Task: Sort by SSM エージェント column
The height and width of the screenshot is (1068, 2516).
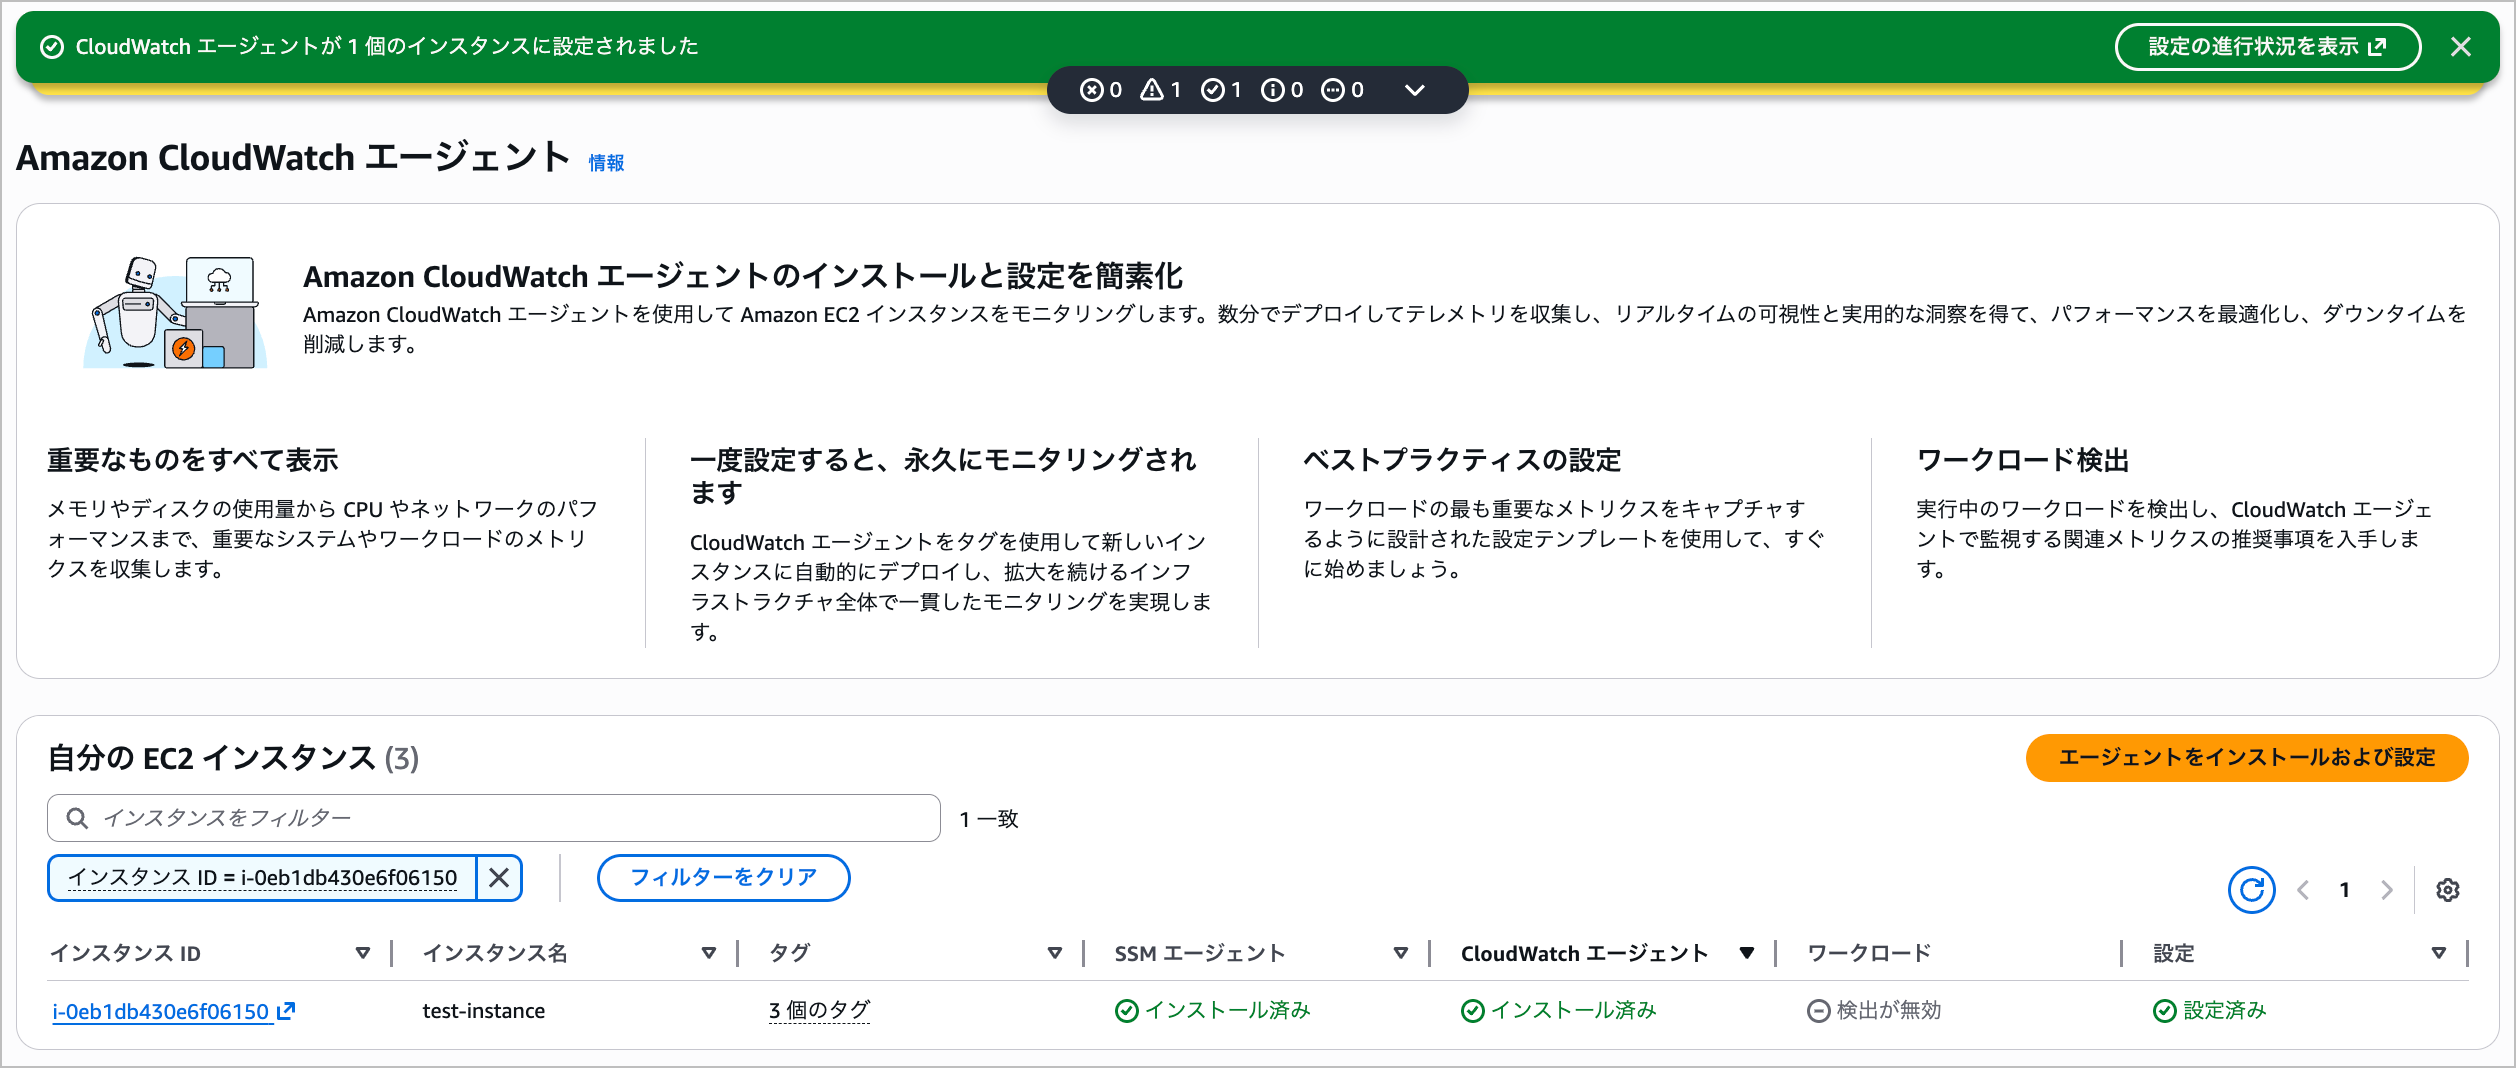Action: click(x=1400, y=953)
